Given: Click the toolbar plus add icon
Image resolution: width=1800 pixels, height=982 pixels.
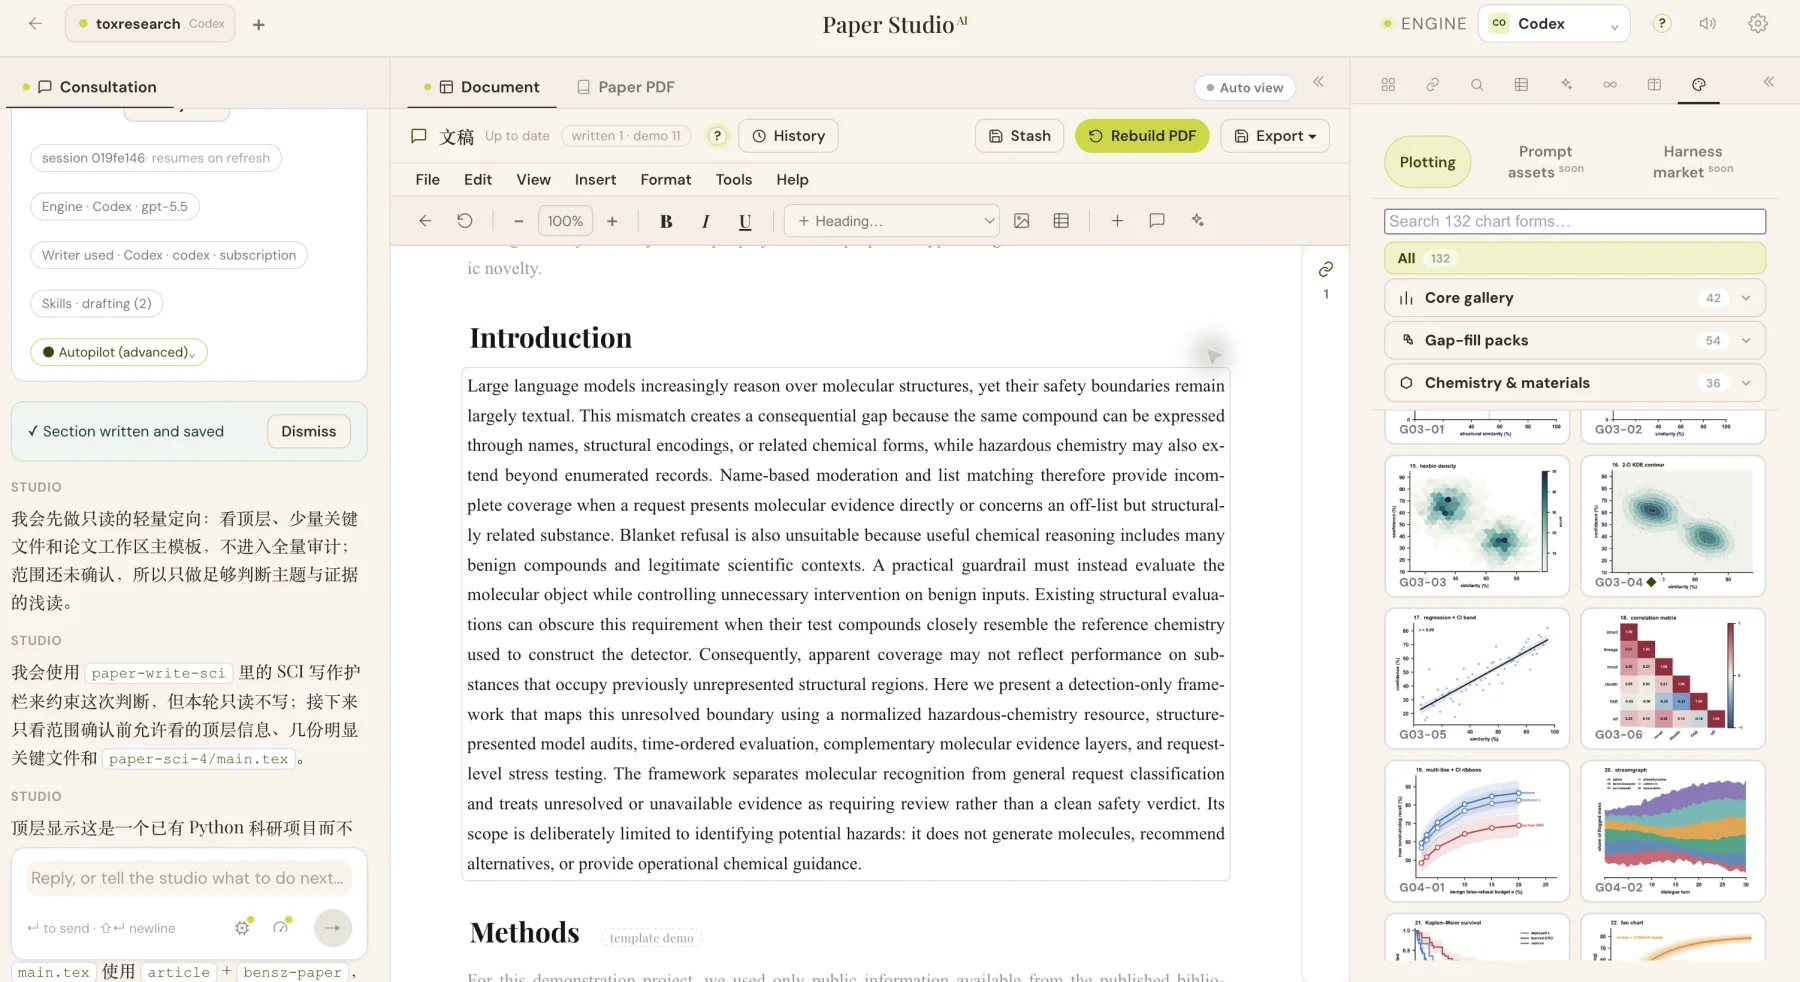Looking at the screenshot, I should pos(1117,221).
